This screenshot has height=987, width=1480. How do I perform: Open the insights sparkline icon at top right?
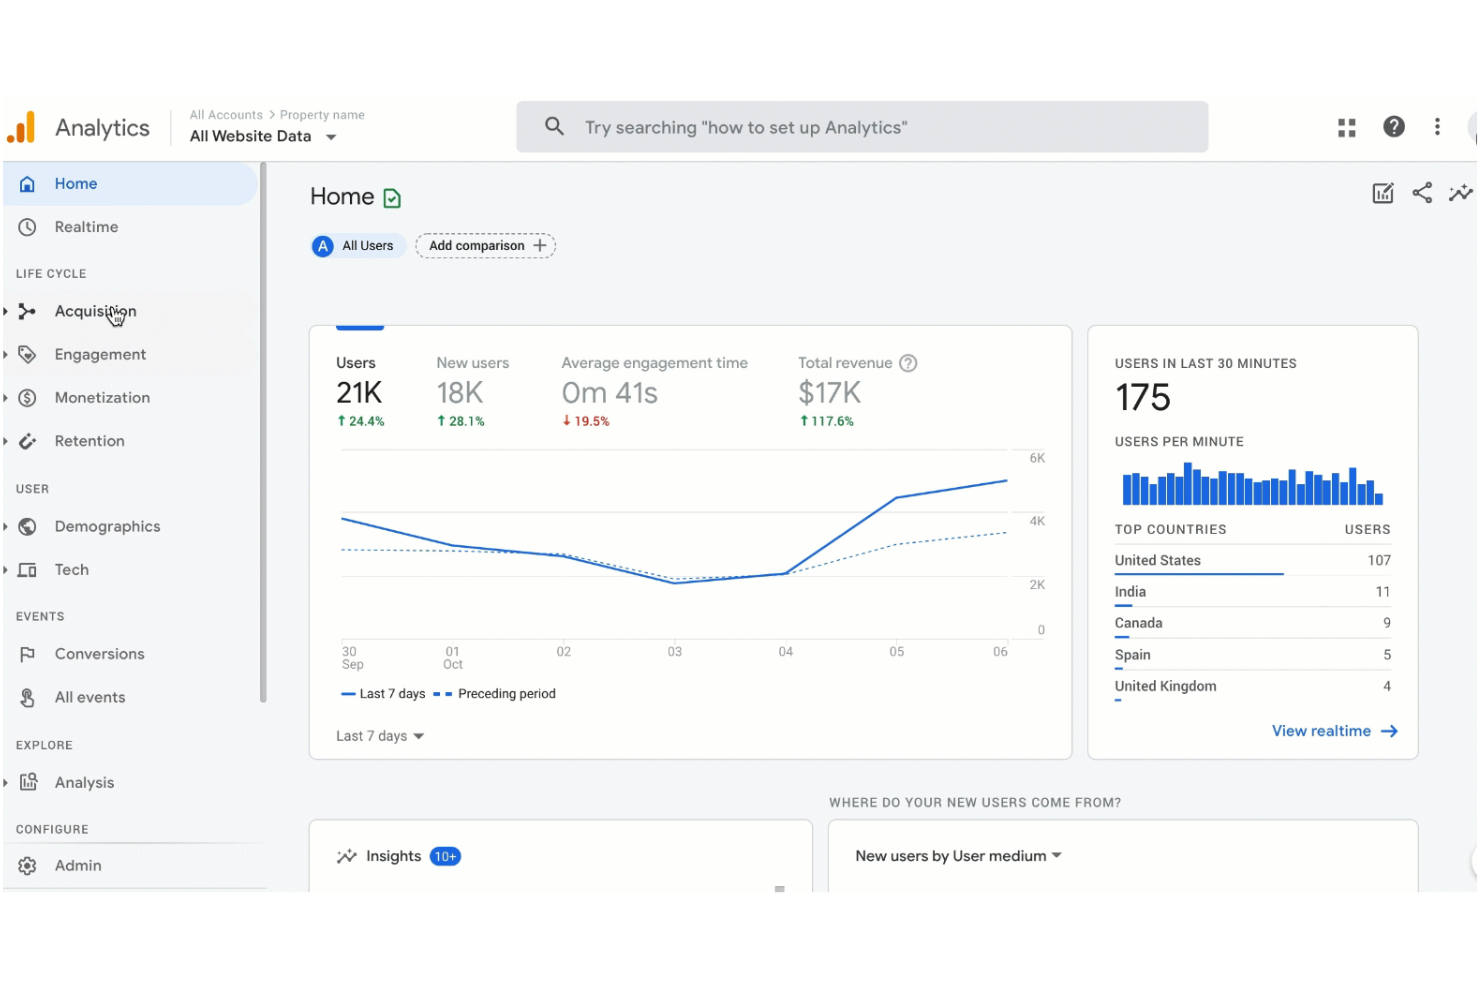tap(1460, 193)
